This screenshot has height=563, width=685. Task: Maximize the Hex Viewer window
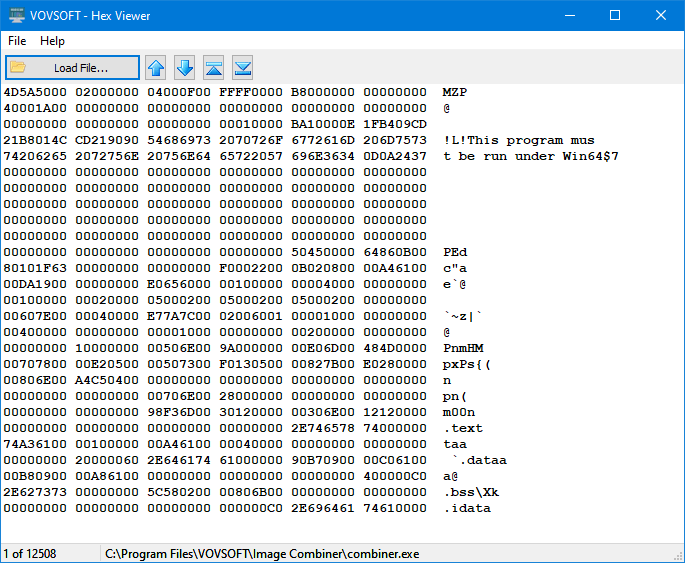click(x=615, y=15)
